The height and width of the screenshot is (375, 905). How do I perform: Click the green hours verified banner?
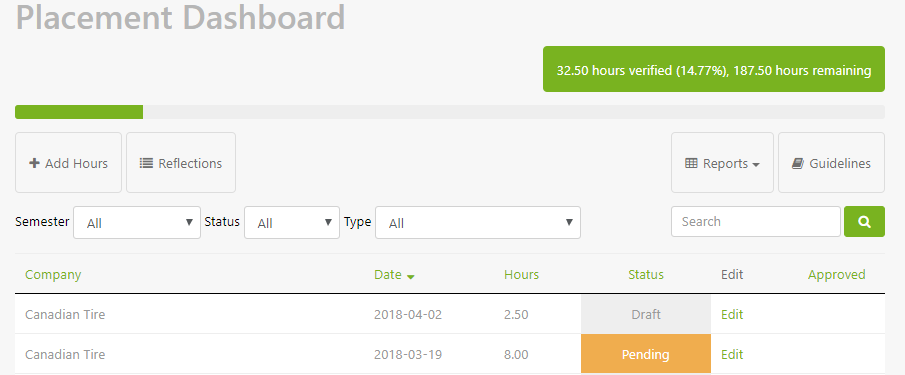[x=714, y=69]
